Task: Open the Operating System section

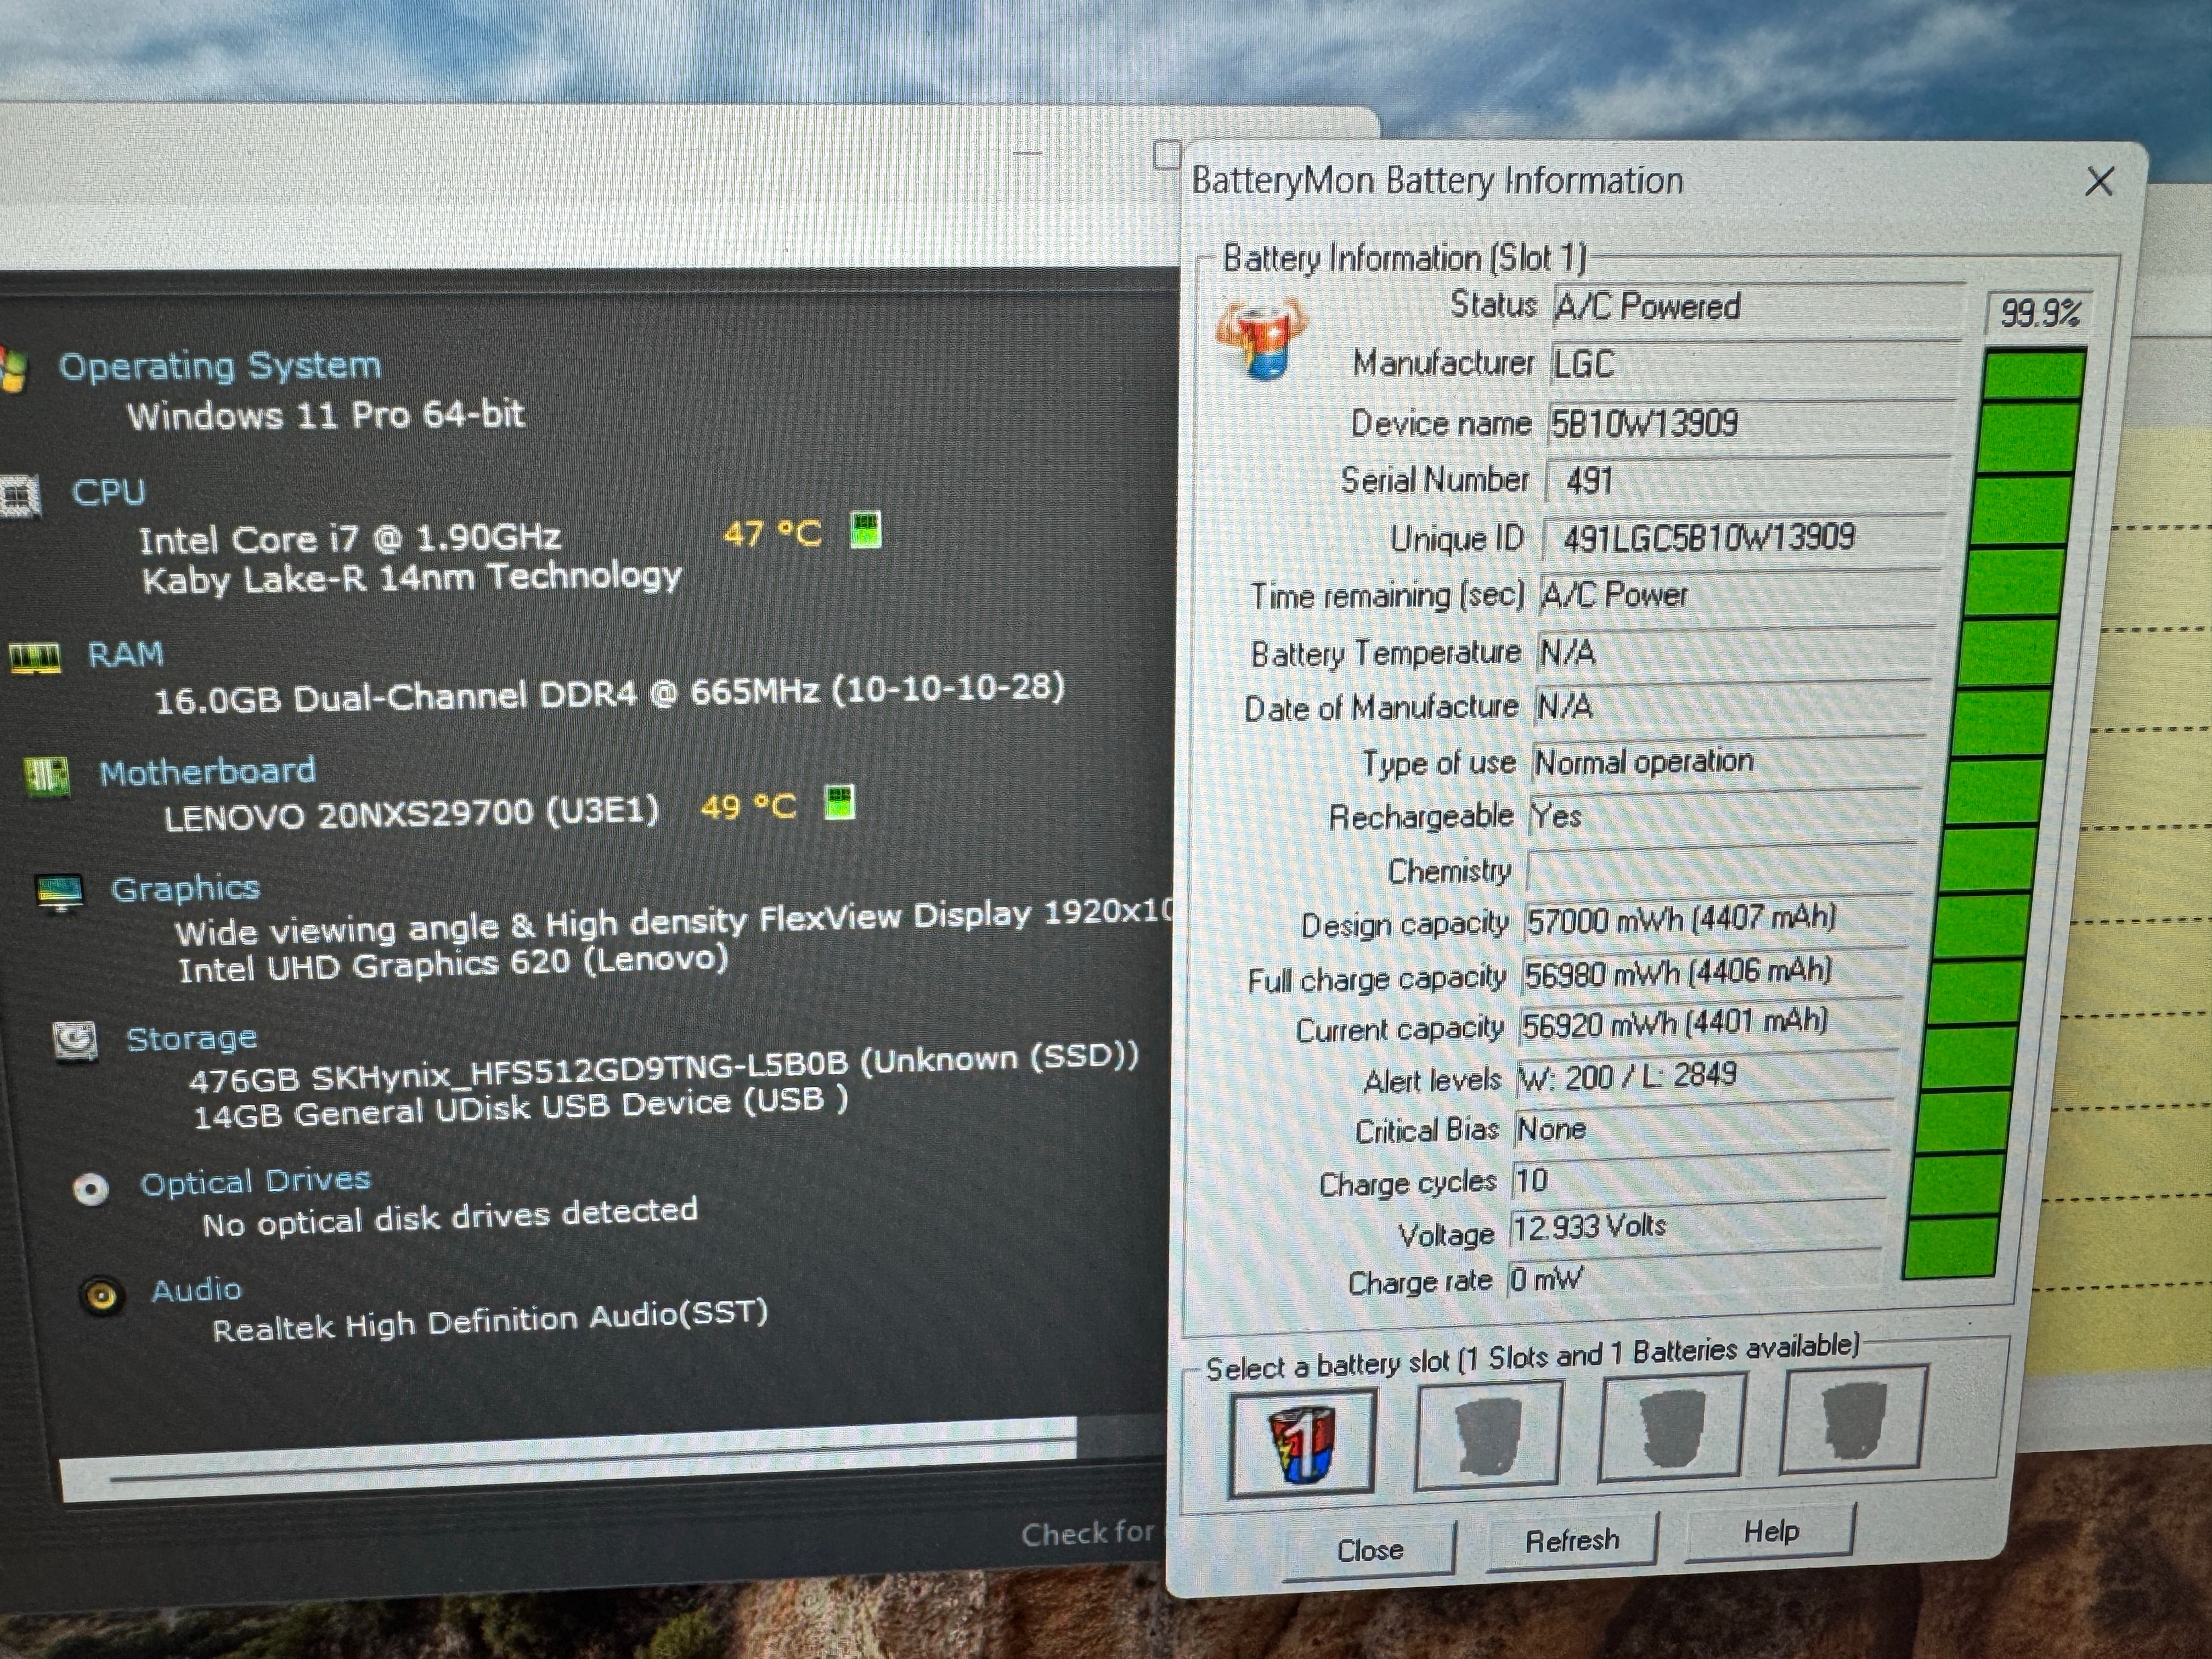Action: [x=220, y=366]
